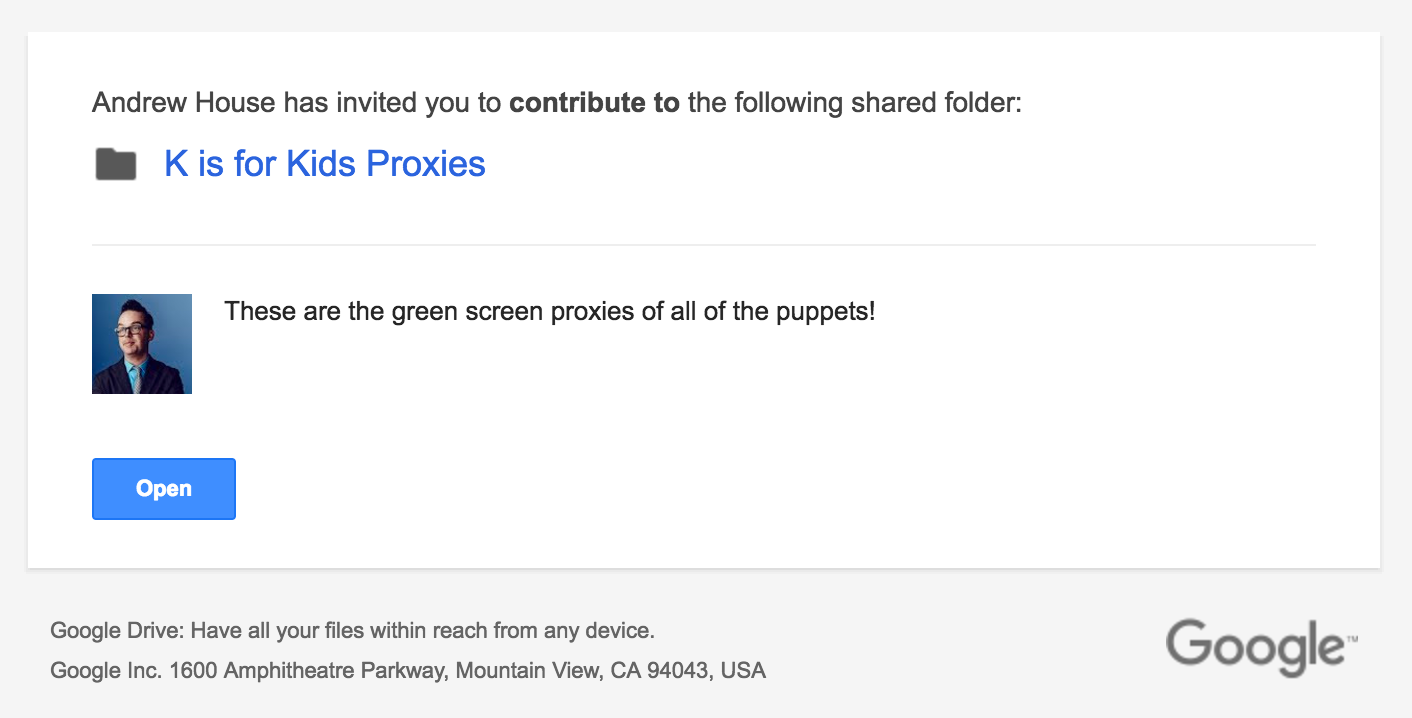Click the Google Inc. address line

click(407, 670)
